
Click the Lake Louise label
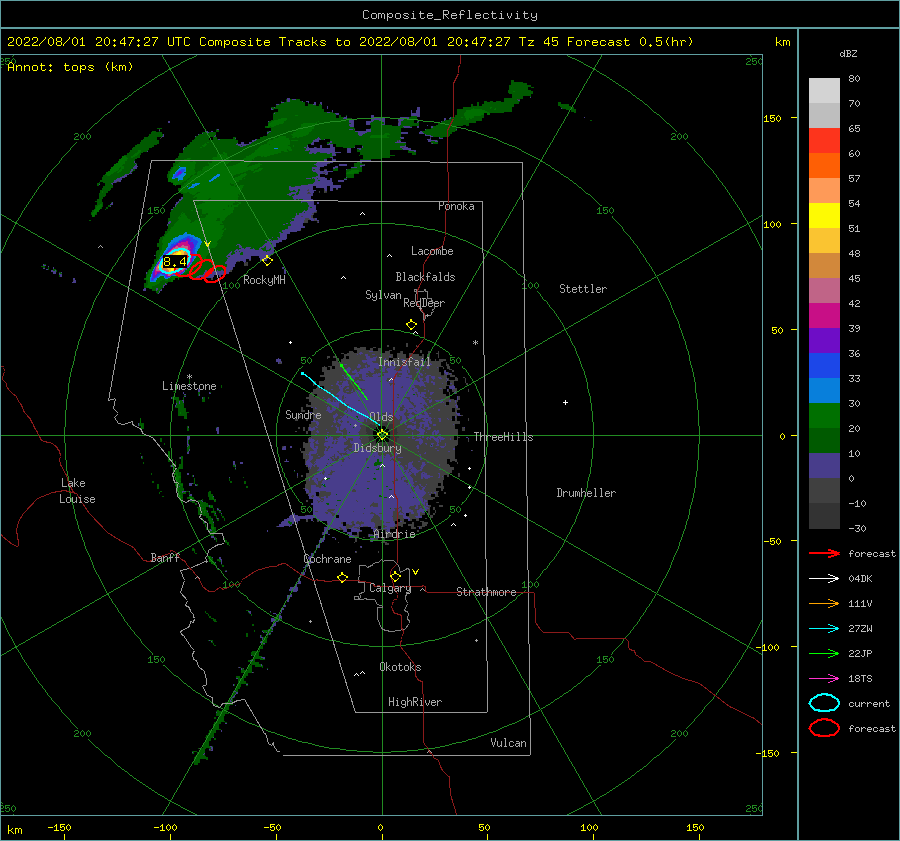coord(77,491)
